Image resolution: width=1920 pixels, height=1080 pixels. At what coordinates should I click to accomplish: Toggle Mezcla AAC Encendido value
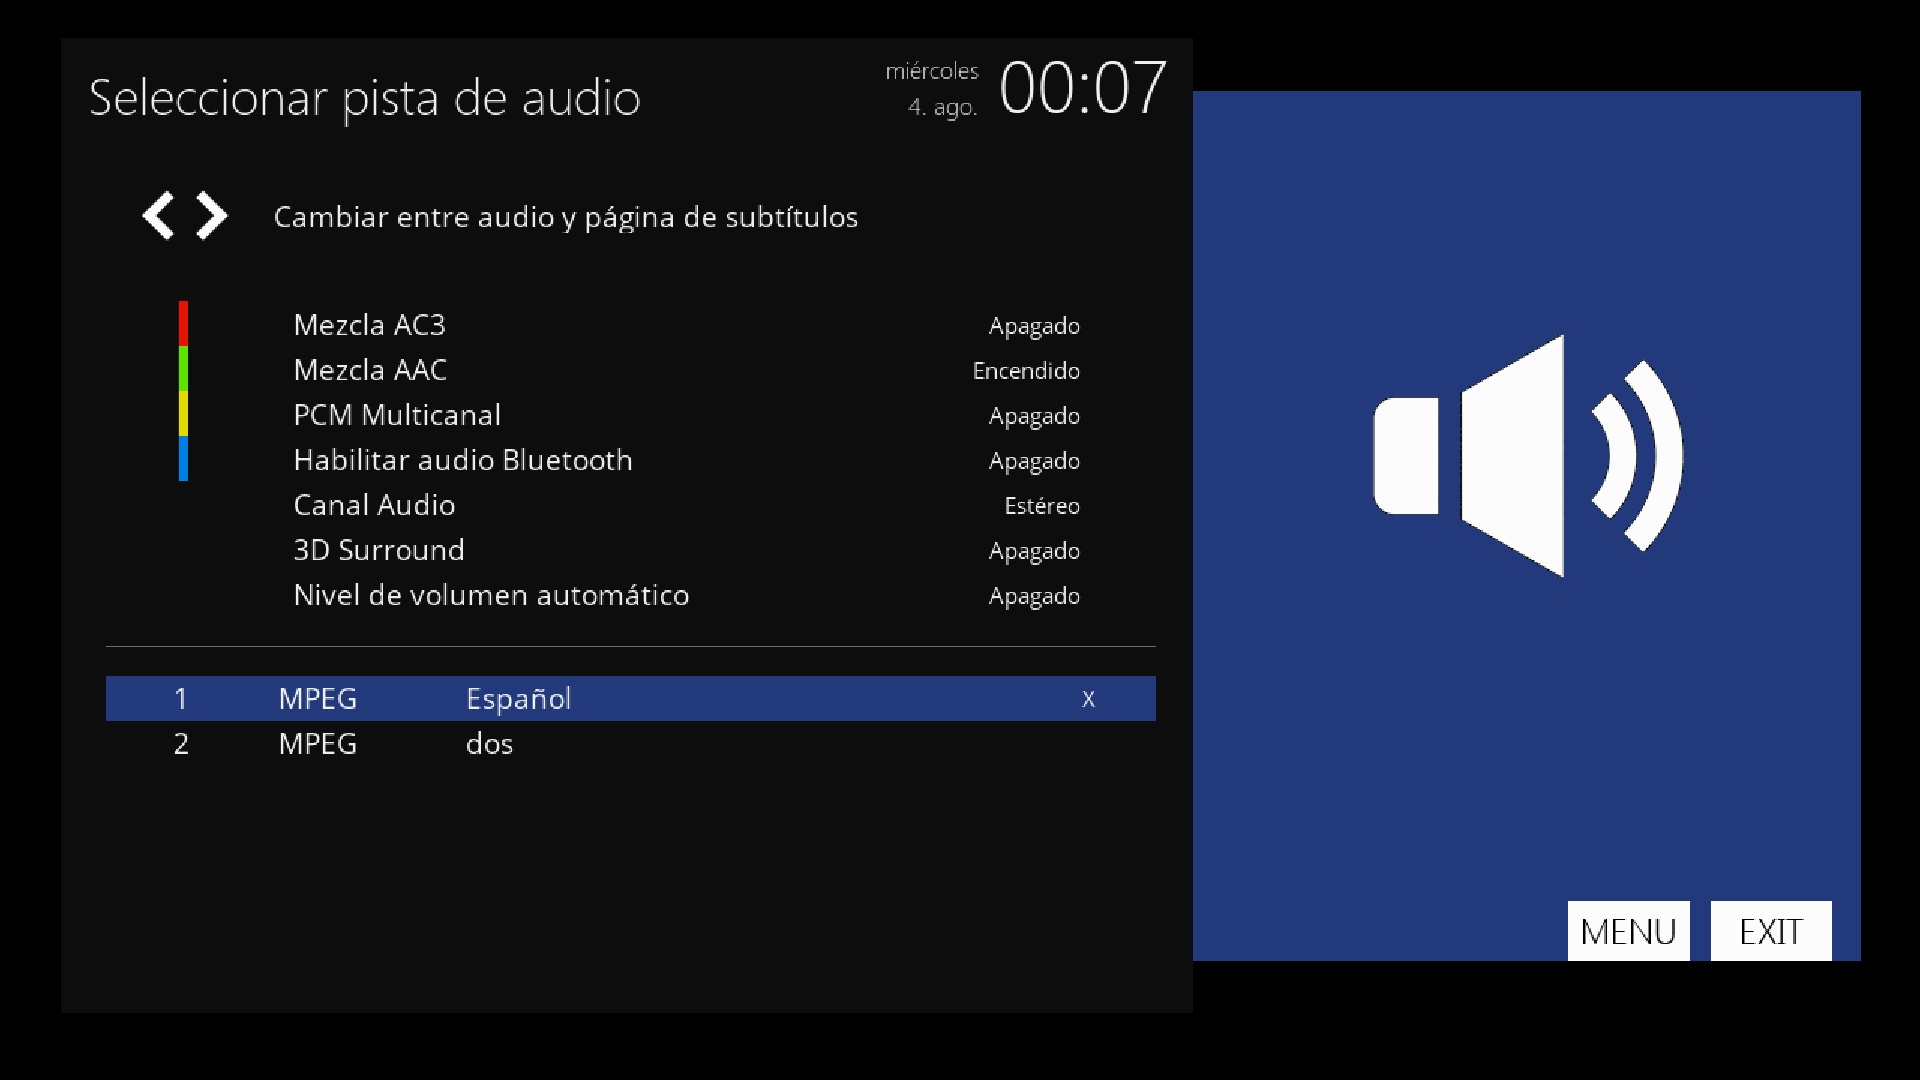[x=1025, y=371]
